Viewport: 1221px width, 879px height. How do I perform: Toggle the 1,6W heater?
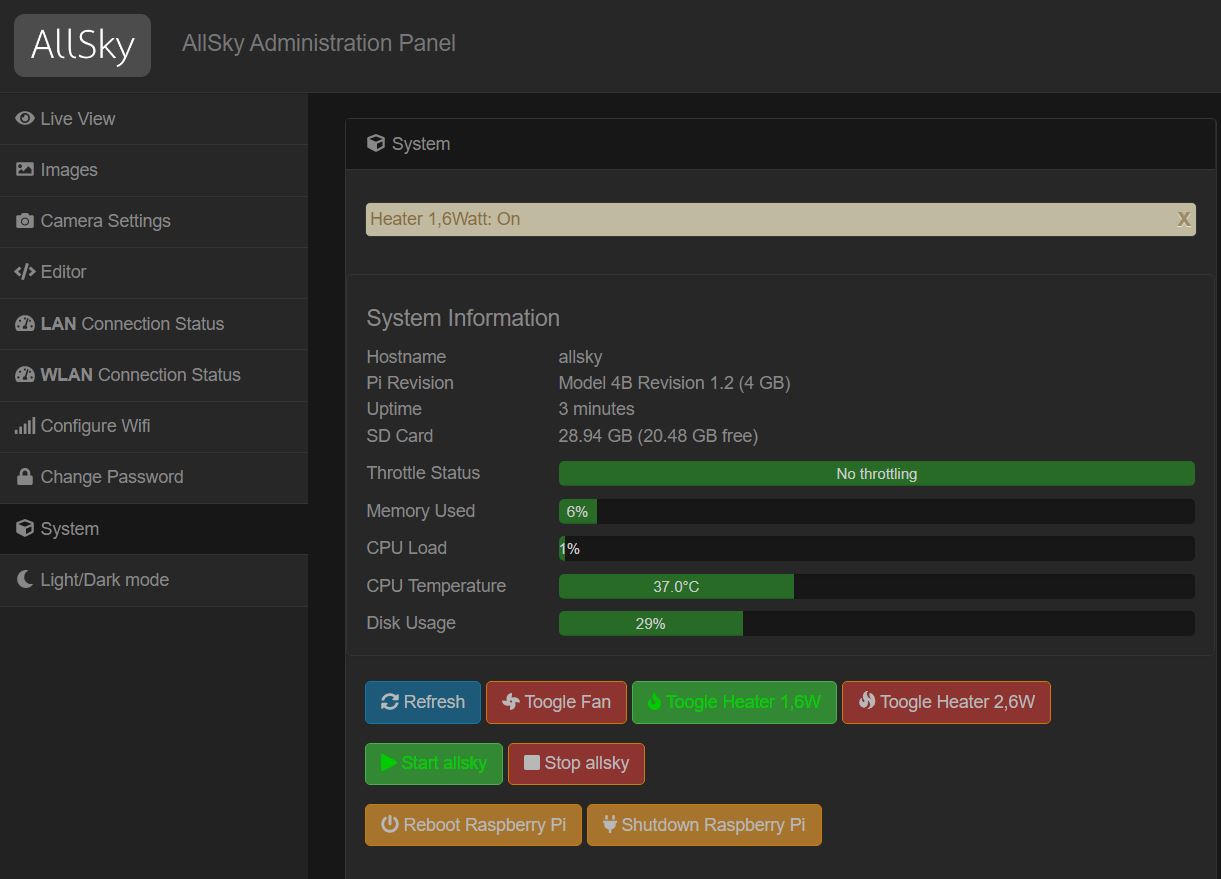coord(734,702)
